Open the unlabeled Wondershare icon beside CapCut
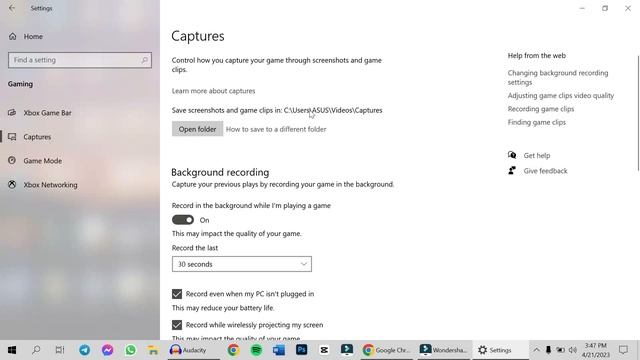 (347, 350)
